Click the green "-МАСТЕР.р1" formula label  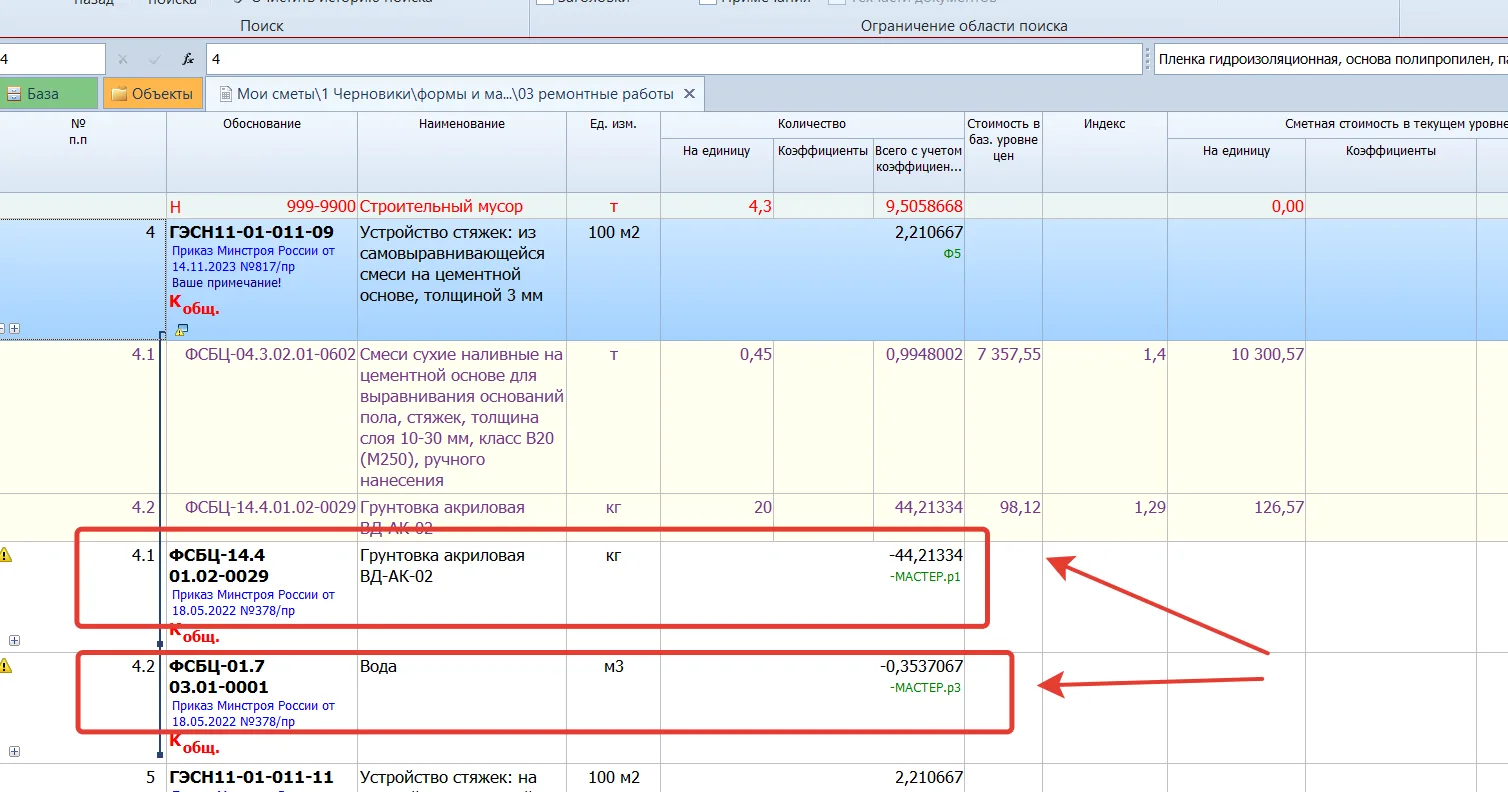tap(924, 577)
